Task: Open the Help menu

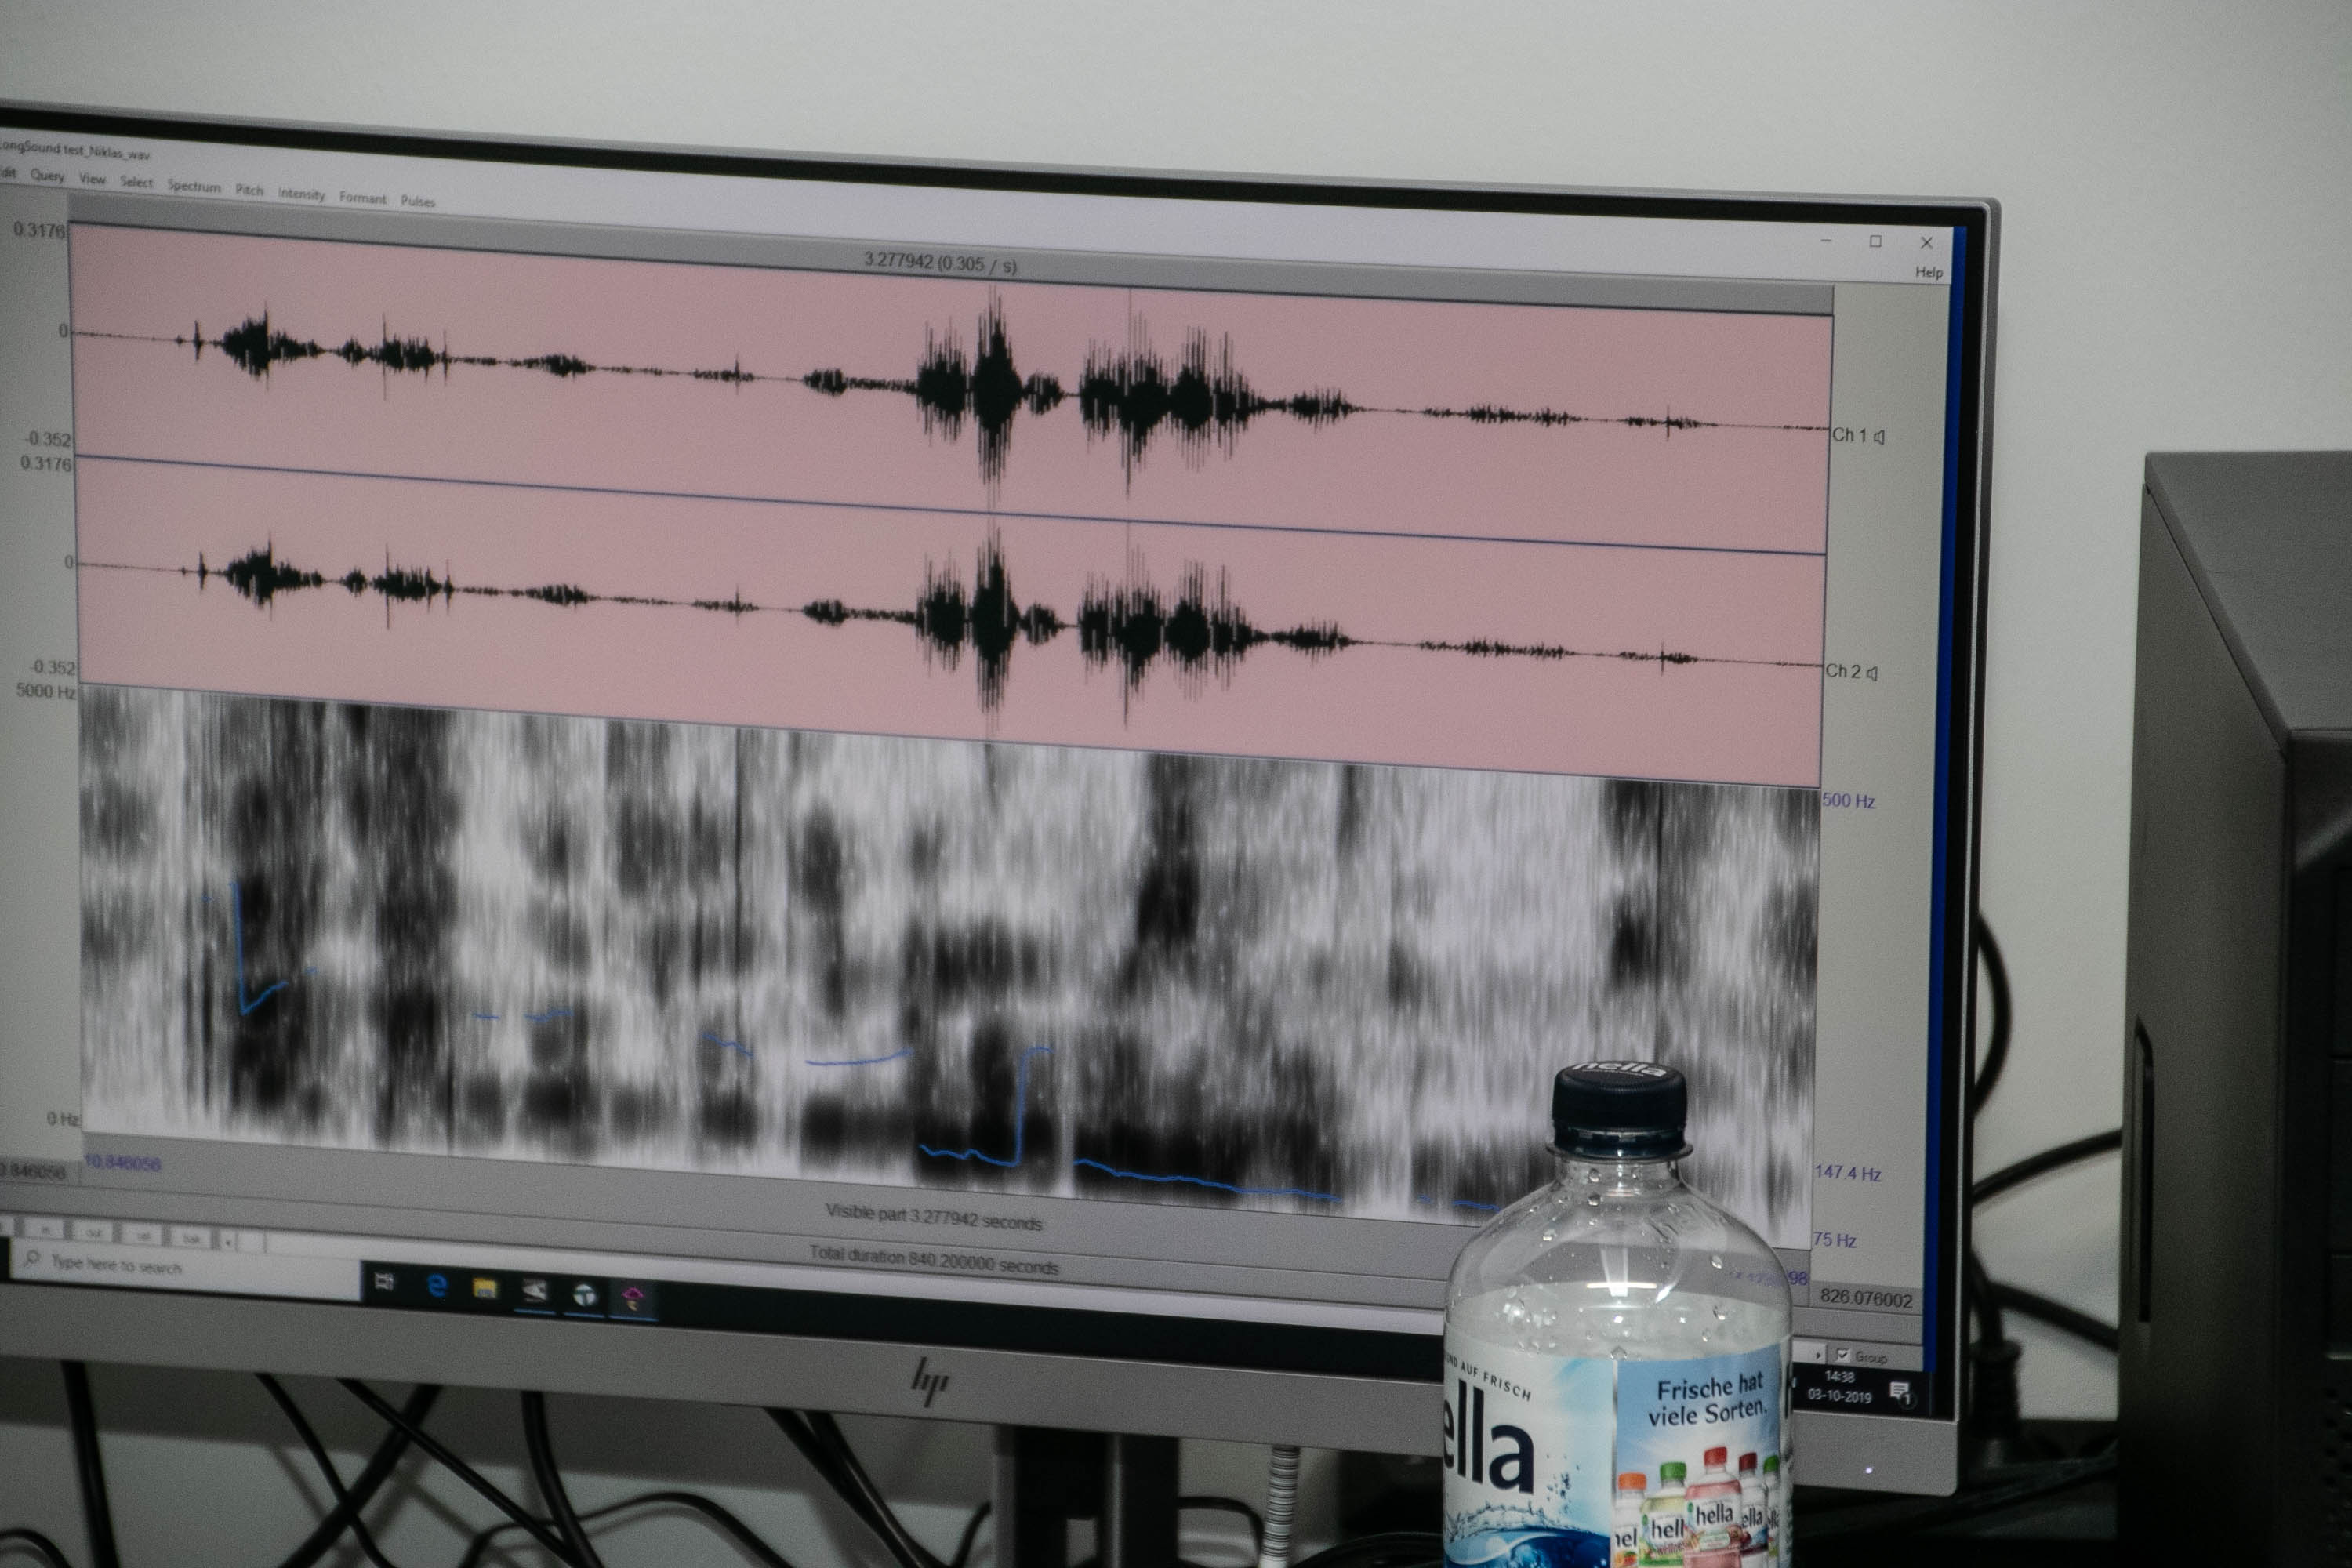Action: [x=1929, y=272]
